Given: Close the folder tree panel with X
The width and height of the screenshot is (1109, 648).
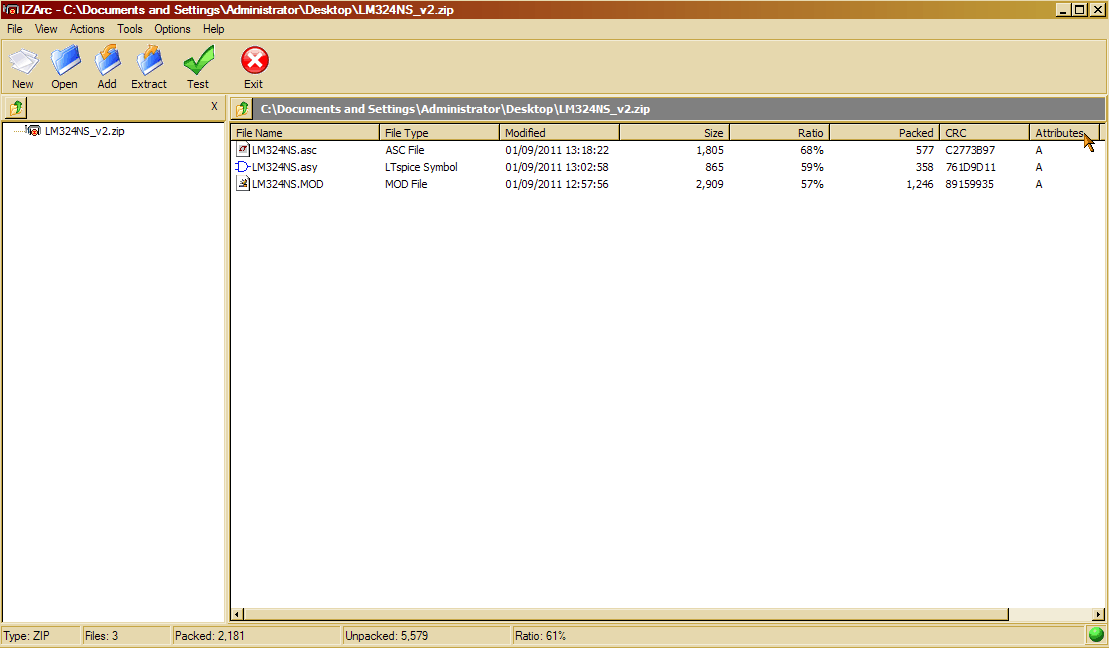Looking at the screenshot, I should (214, 107).
